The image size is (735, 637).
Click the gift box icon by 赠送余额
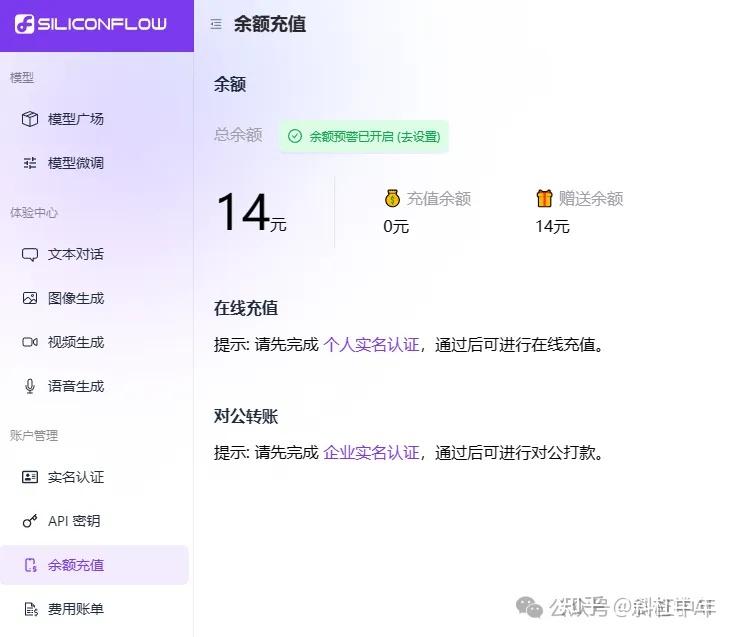(x=544, y=198)
